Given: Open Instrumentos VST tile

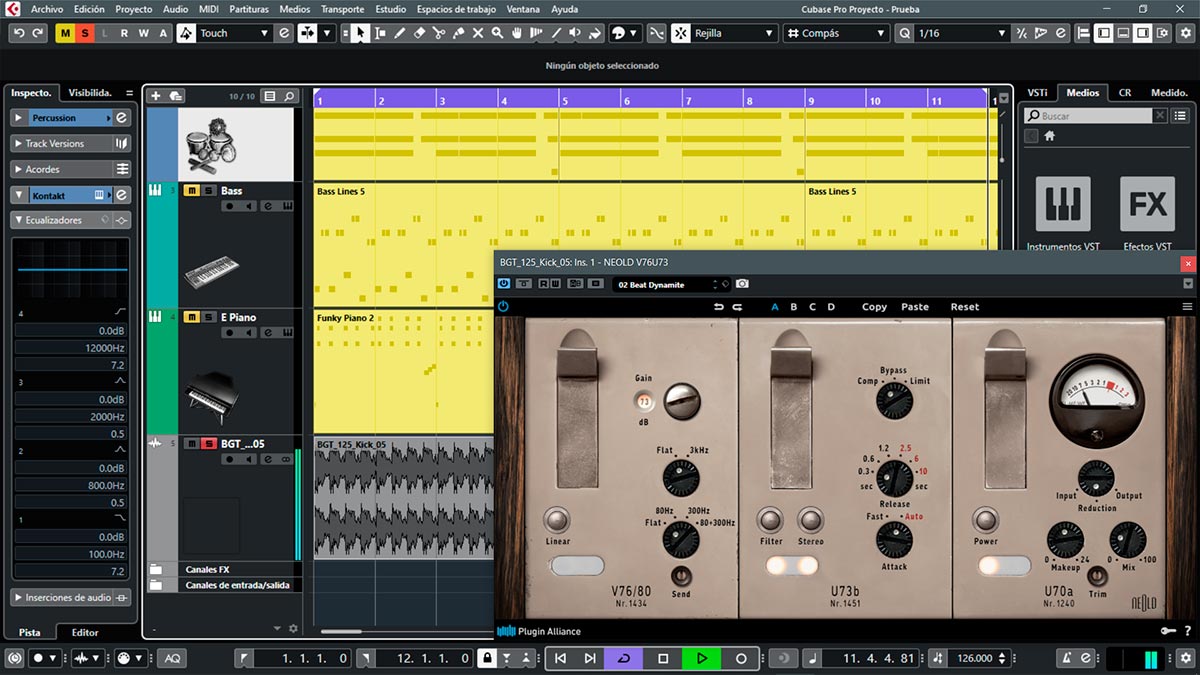Looking at the screenshot, I should [1062, 204].
